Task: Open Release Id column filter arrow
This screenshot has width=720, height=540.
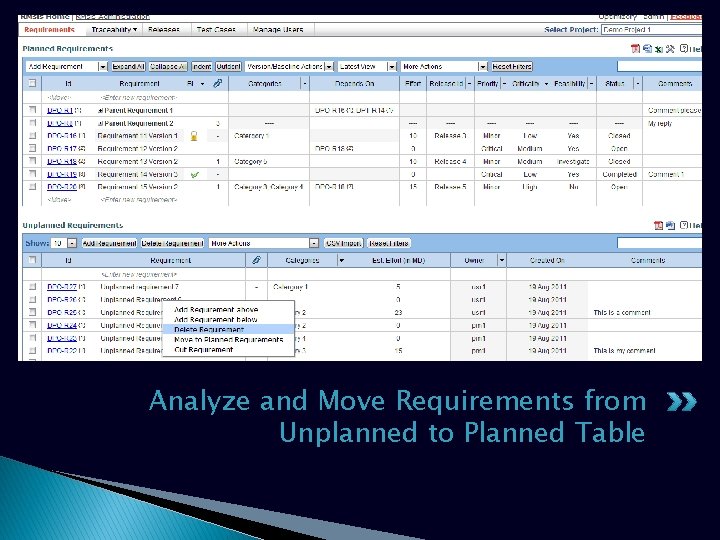Action: pyautogui.click(x=469, y=84)
